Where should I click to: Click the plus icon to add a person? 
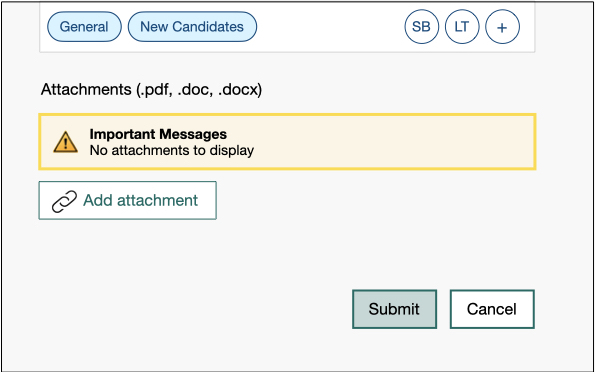[502, 27]
